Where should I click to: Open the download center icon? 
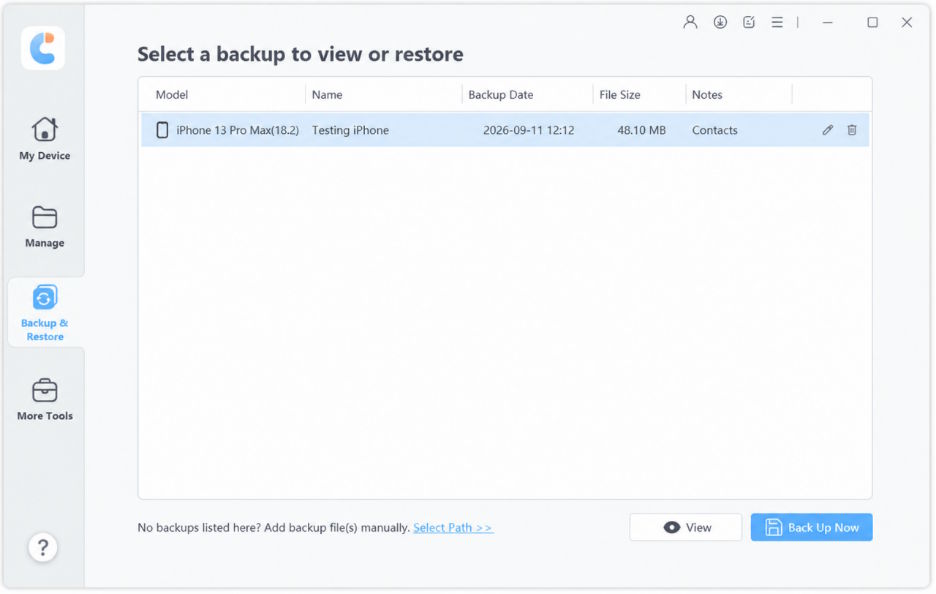[720, 23]
